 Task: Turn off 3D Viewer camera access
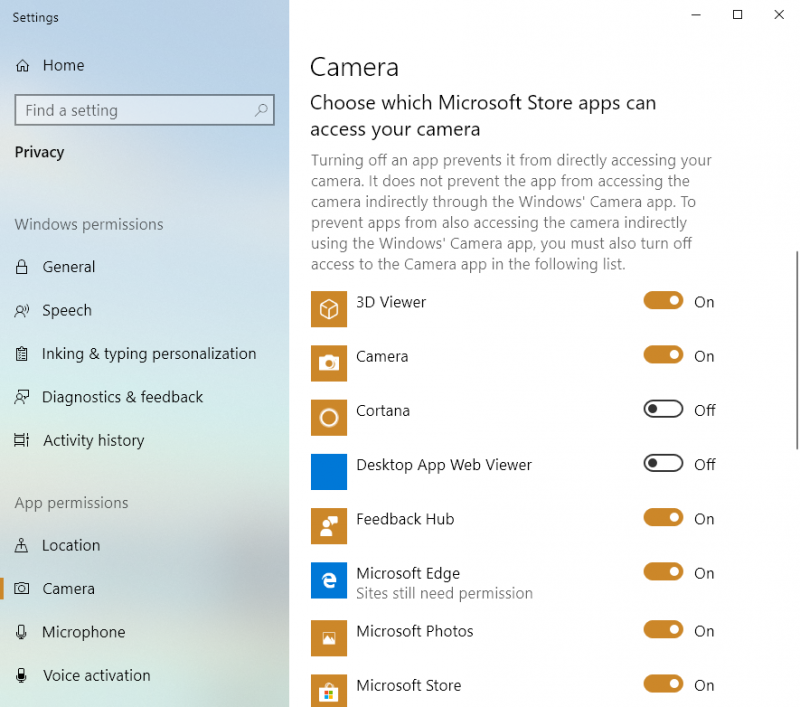663,301
